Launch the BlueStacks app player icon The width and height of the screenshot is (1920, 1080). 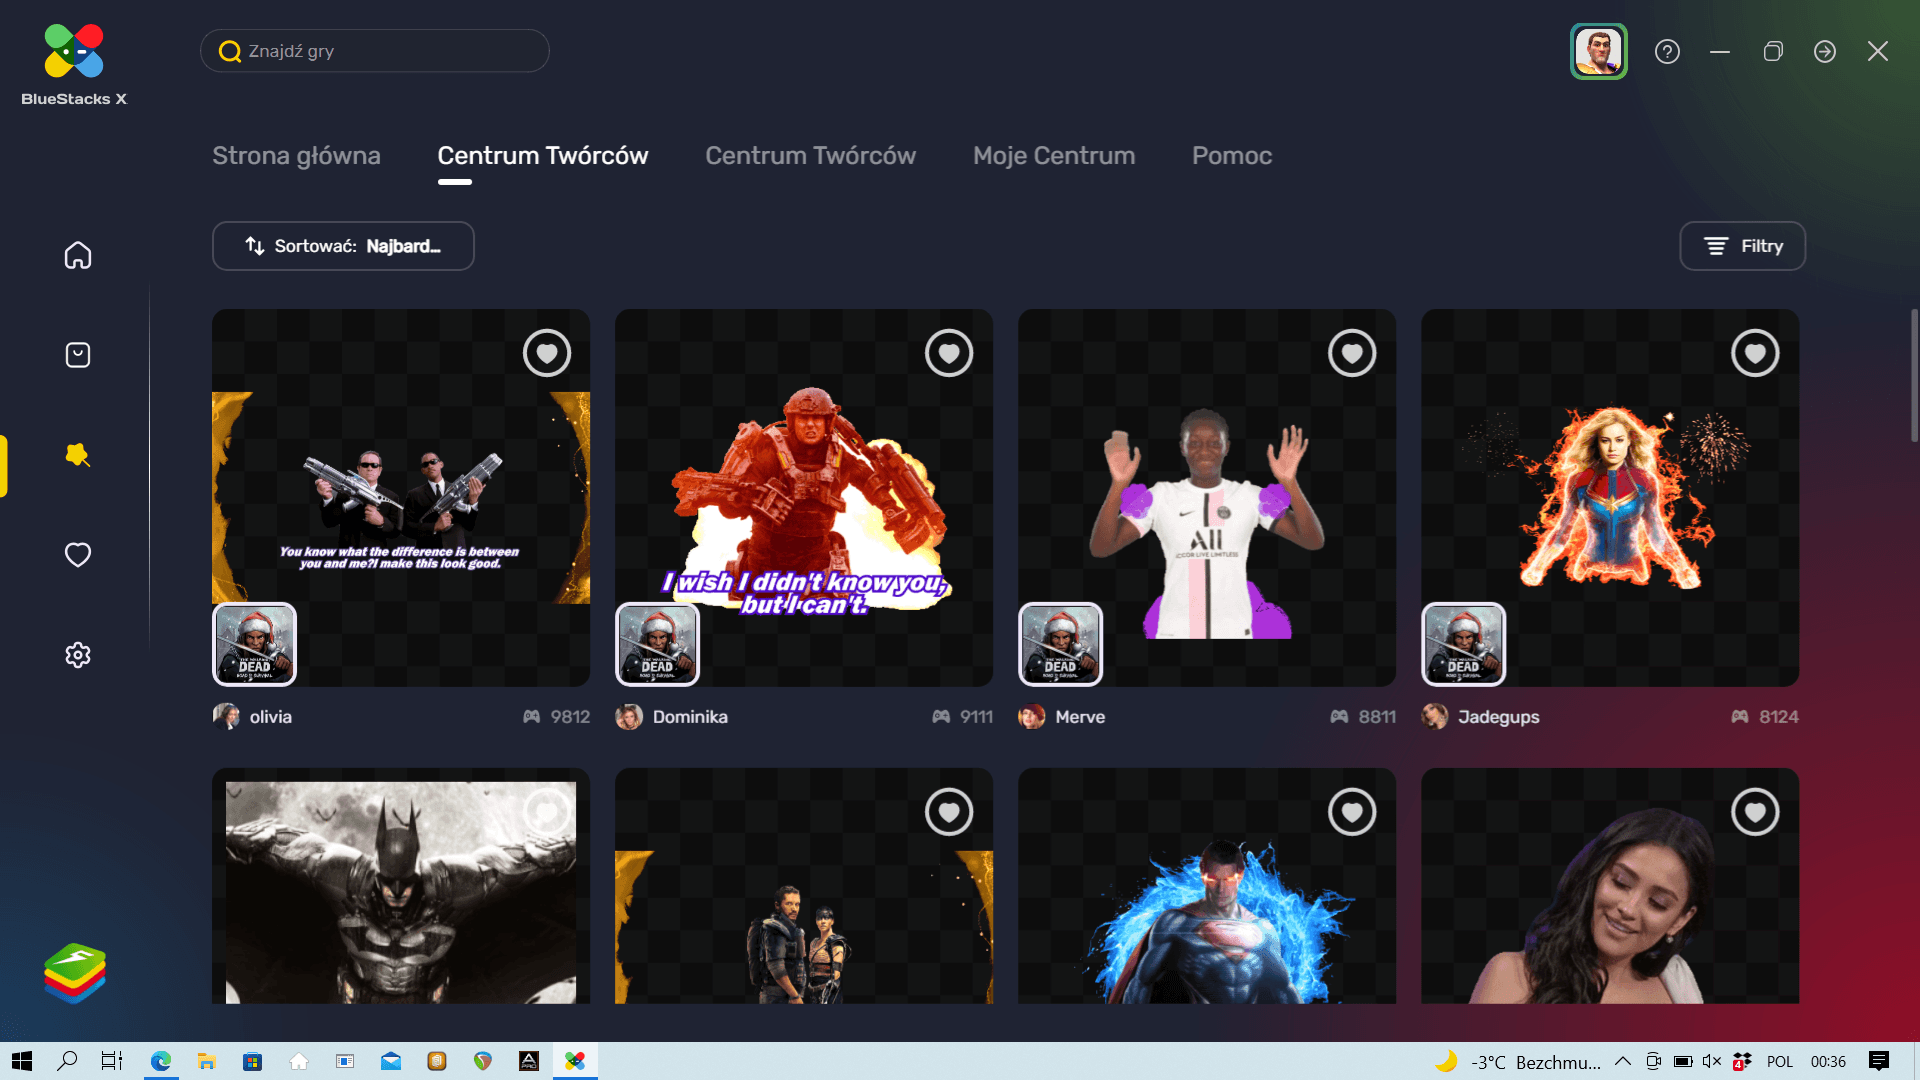pyautogui.click(x=75, y=973)
